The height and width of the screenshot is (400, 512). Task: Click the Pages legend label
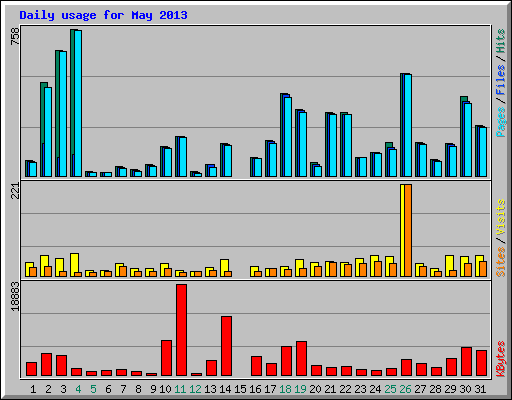pos(501,122)
